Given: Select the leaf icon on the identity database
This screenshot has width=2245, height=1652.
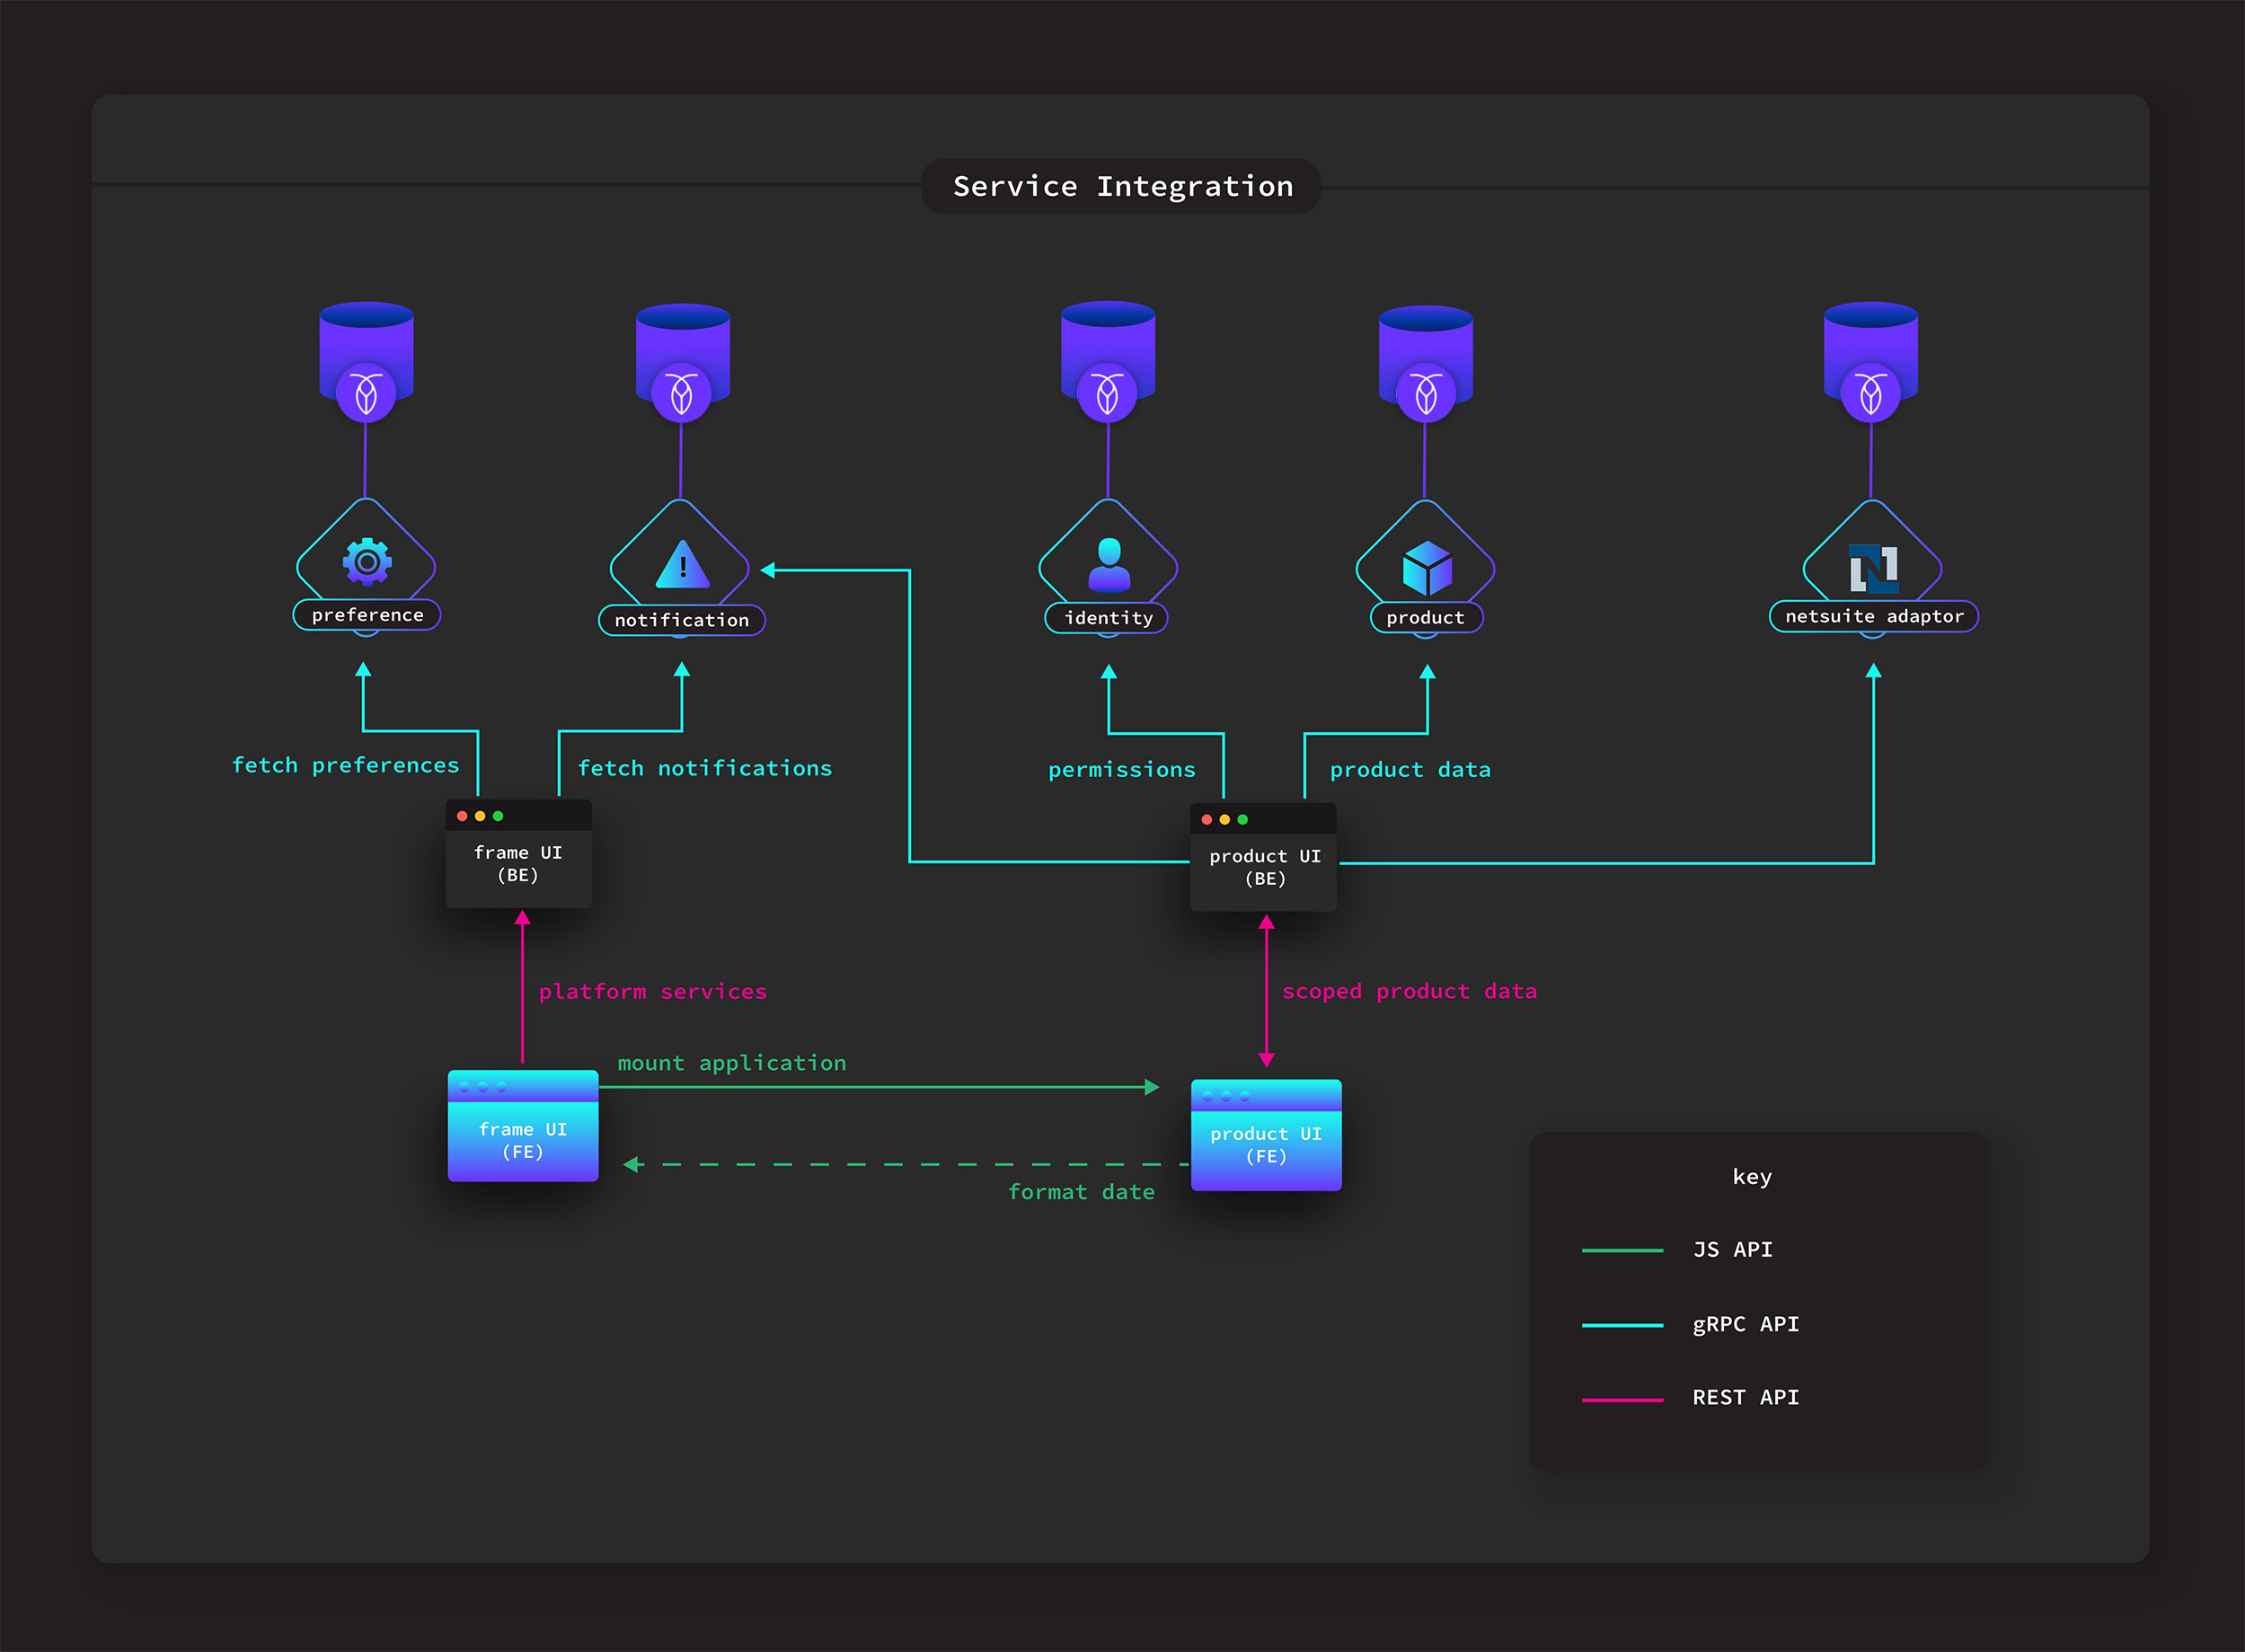Looking at the screenshot, I should [1107, 394].
